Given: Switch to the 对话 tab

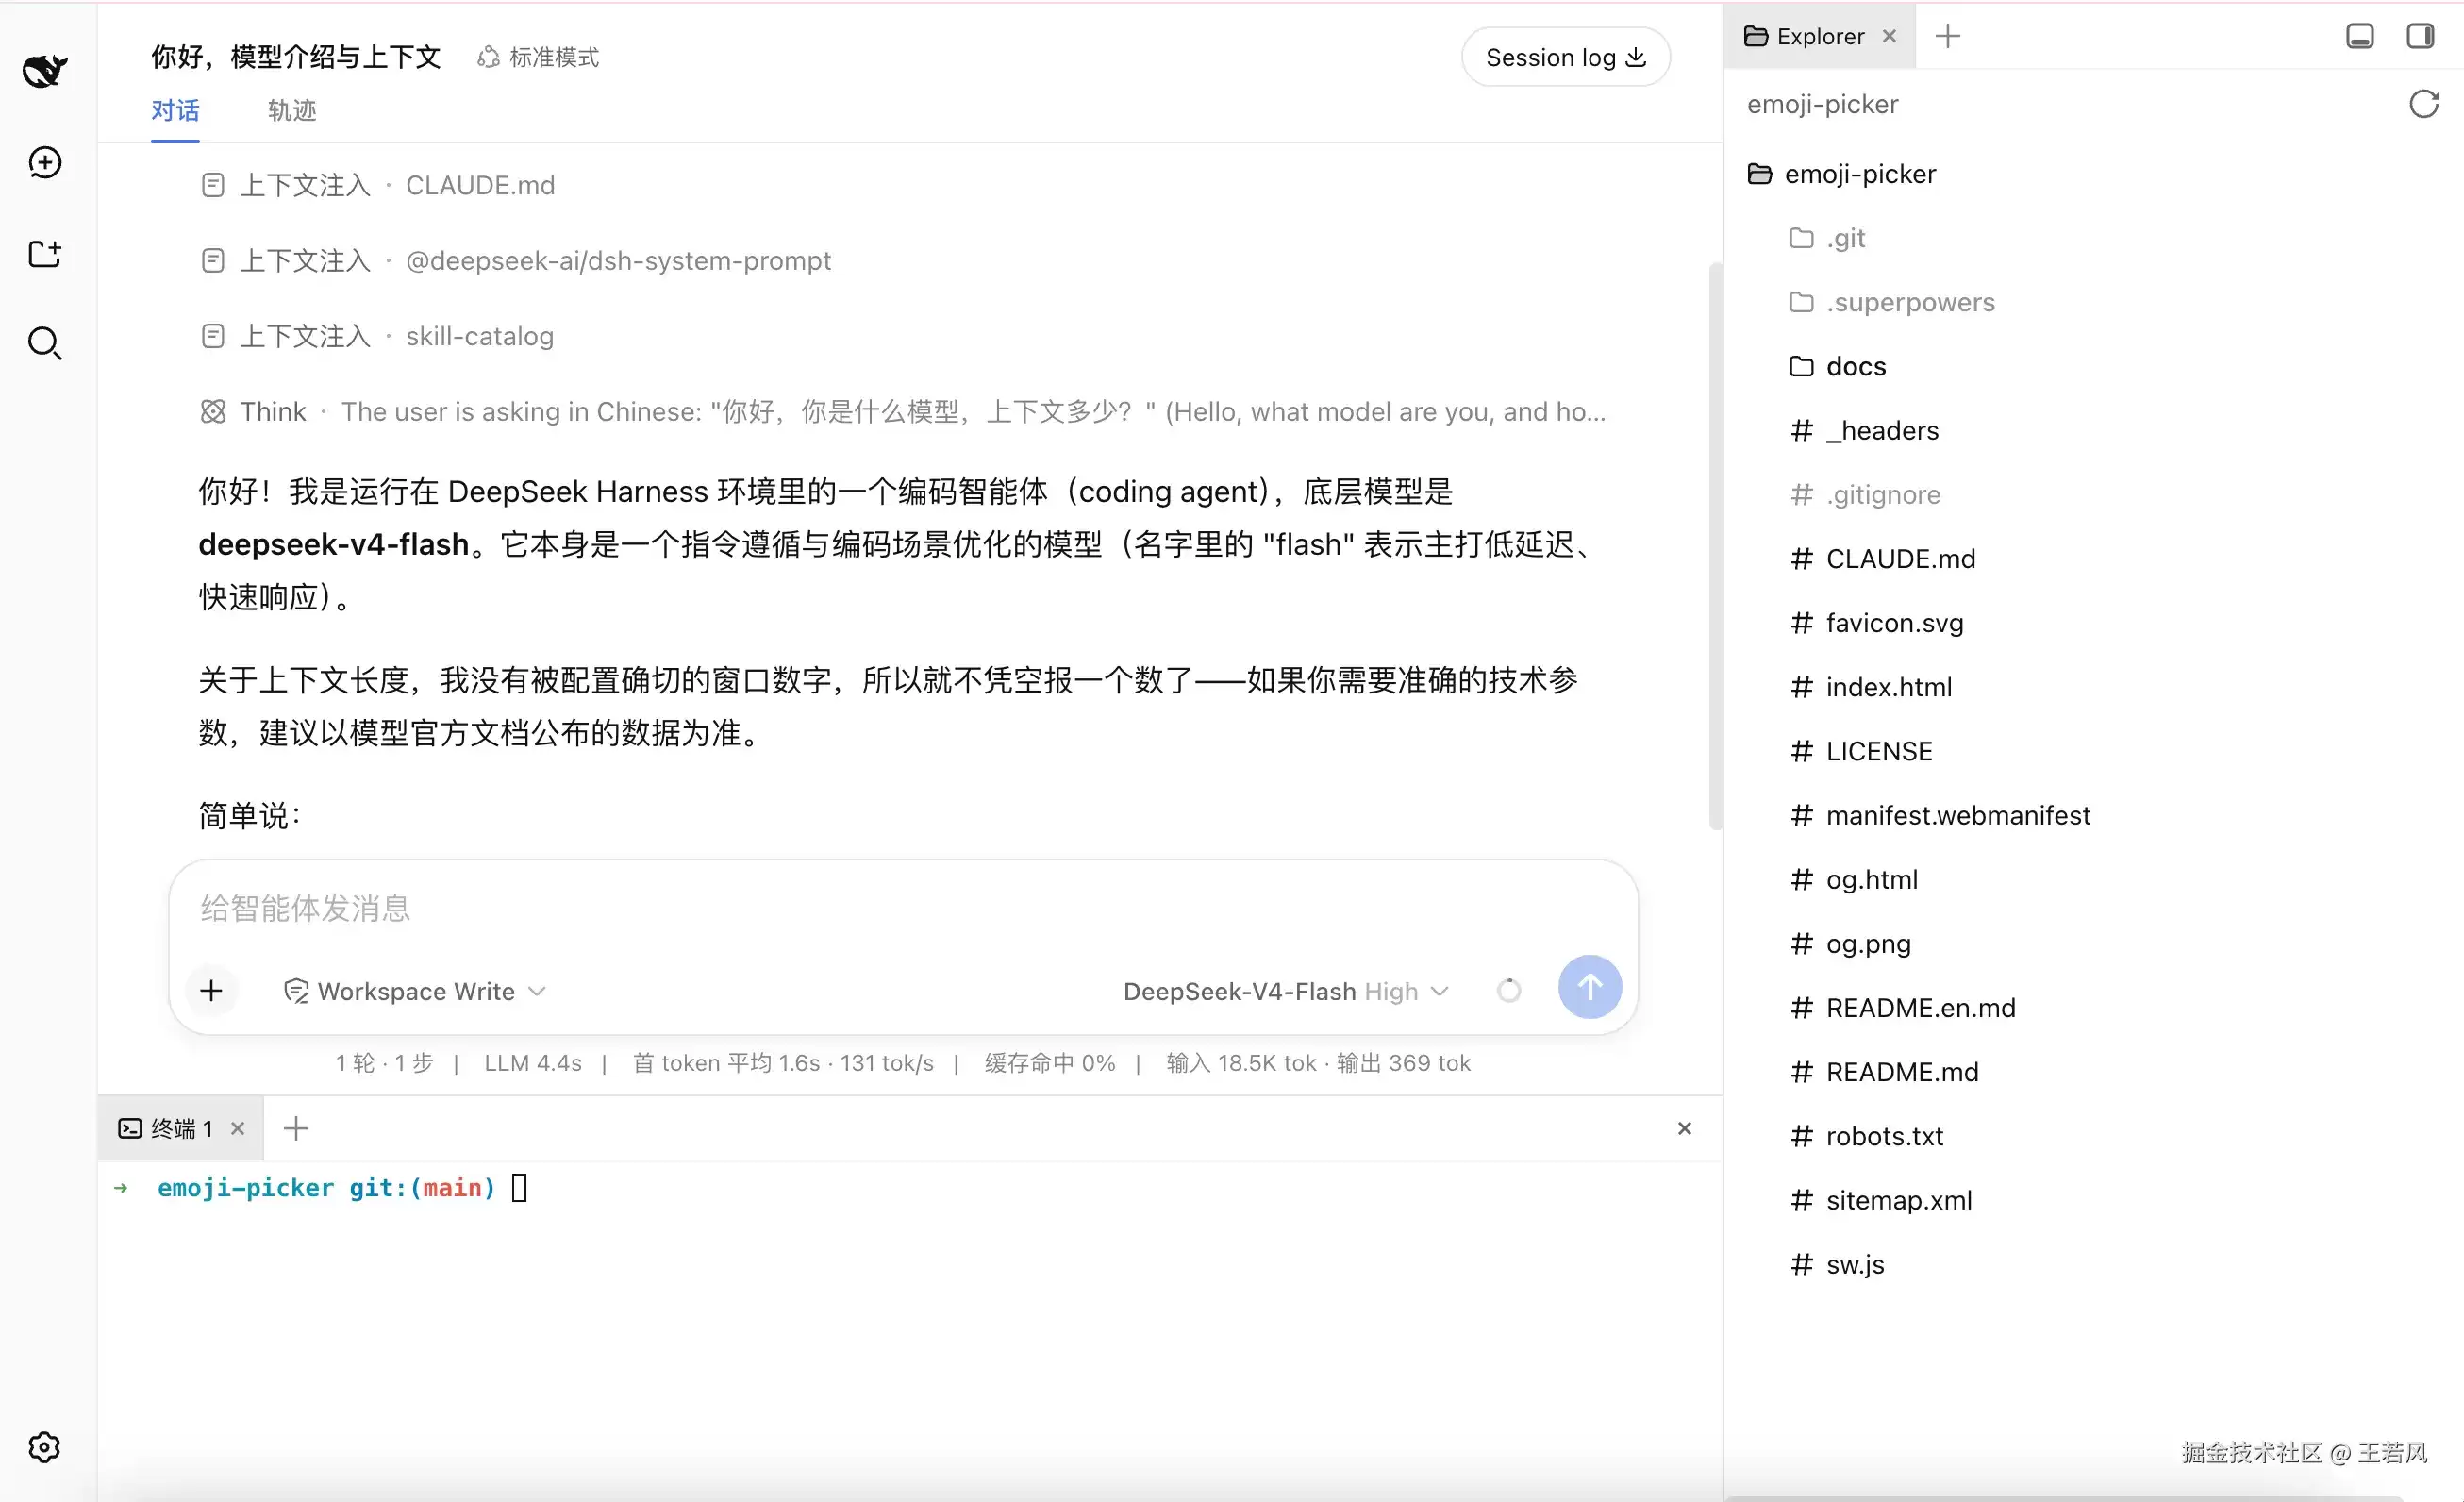Looking at the screenshot, I should pyautogui.click(x=175, y=110).
